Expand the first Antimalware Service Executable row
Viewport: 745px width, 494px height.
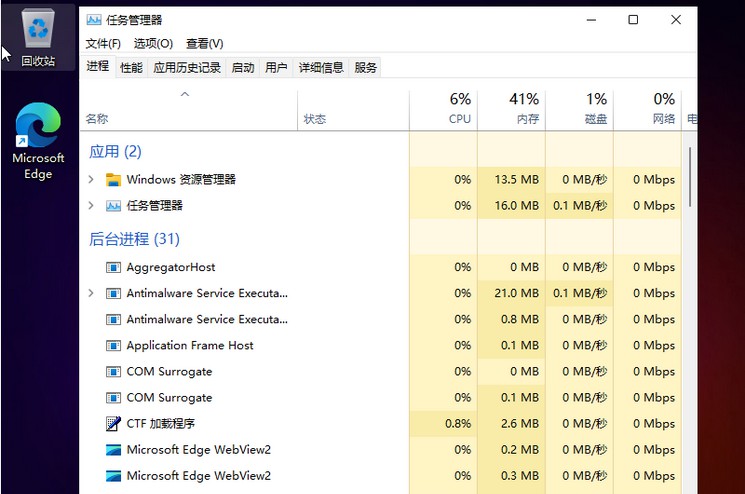[91, 294]
